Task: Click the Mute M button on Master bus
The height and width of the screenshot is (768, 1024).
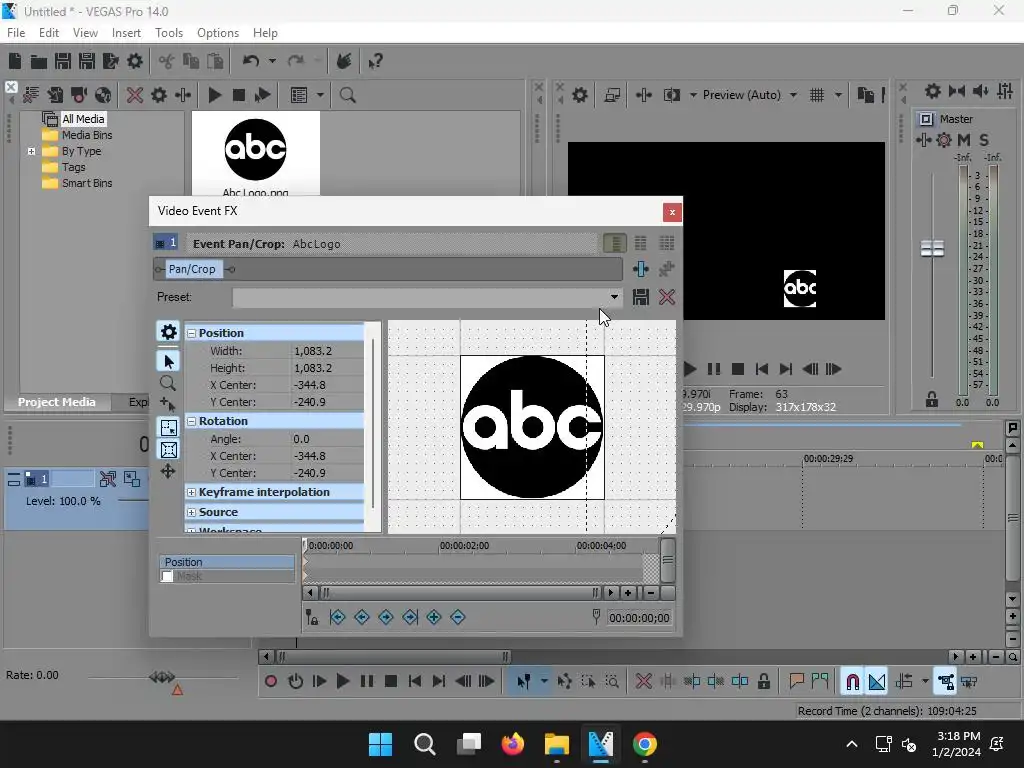Action: pyautogui.click(x=964, y=140)
